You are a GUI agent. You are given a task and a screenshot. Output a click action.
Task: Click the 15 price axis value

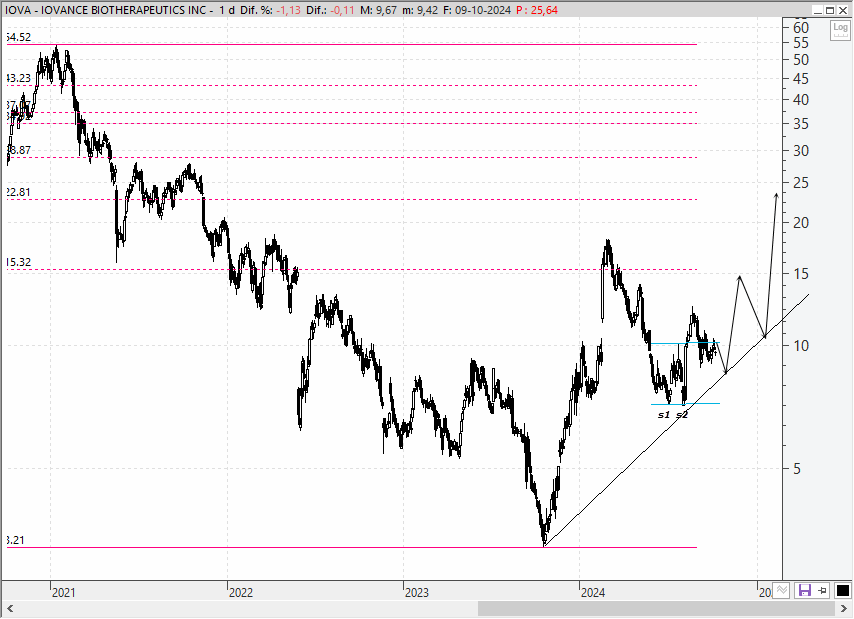tap(801, 273)
